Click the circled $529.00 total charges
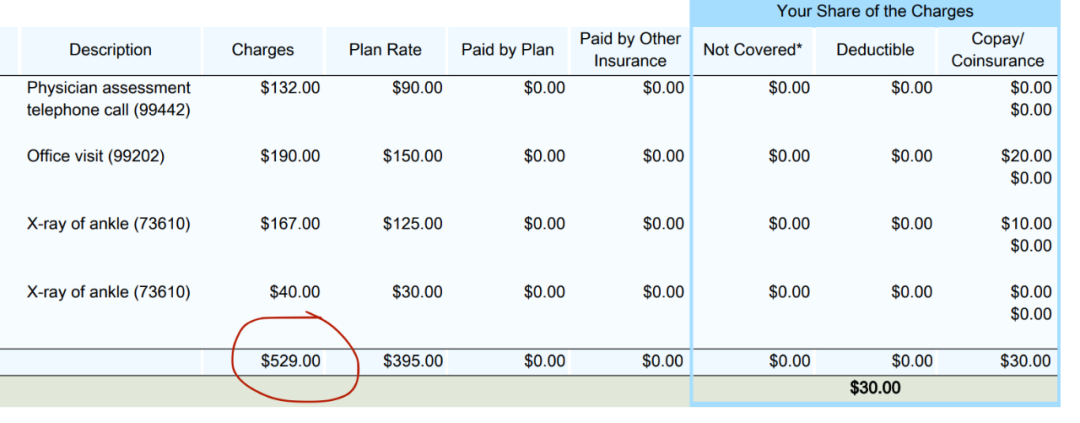The image size is (1080, 423). pos(290,361)
